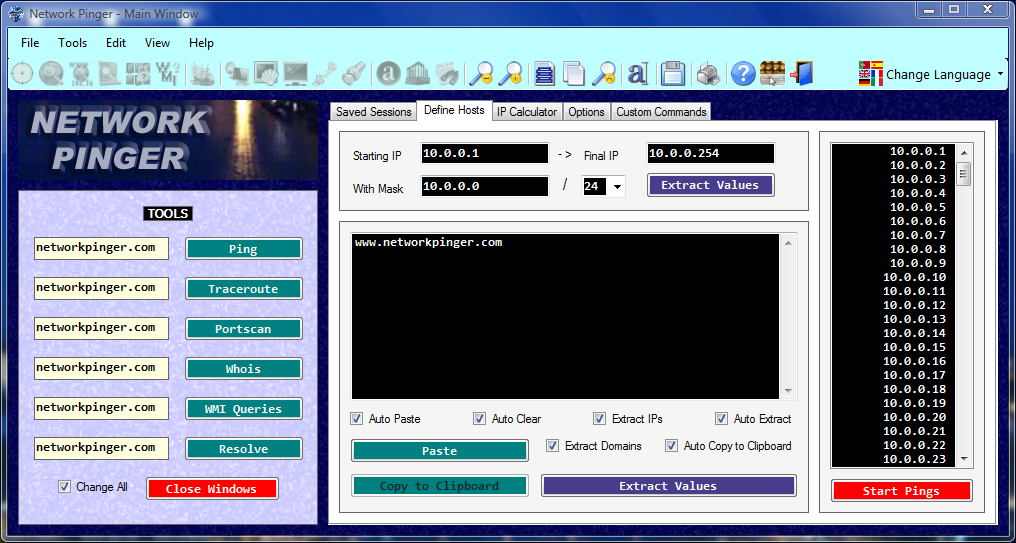
Task: Click the binoculars toolbar icon
Action: pos(447,73)
